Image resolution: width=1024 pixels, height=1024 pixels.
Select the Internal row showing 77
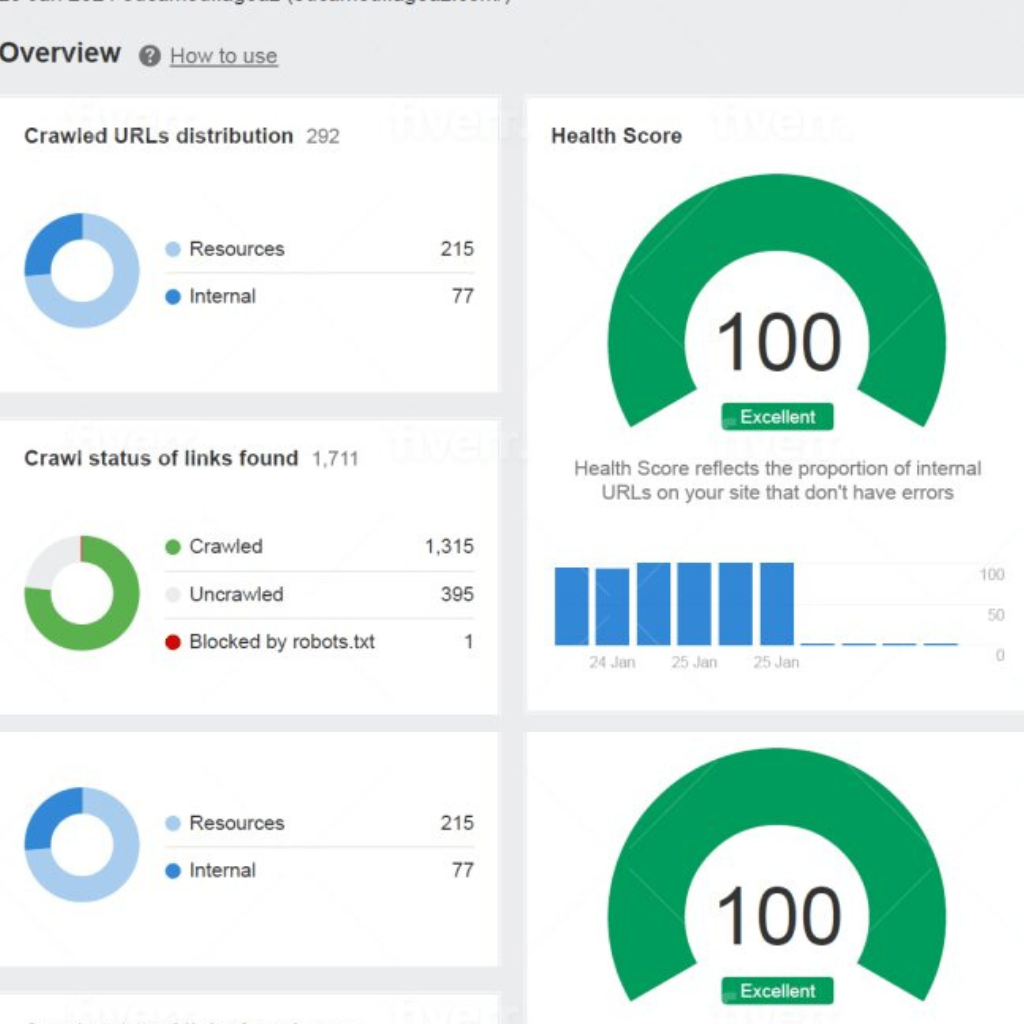coord(319,296)
